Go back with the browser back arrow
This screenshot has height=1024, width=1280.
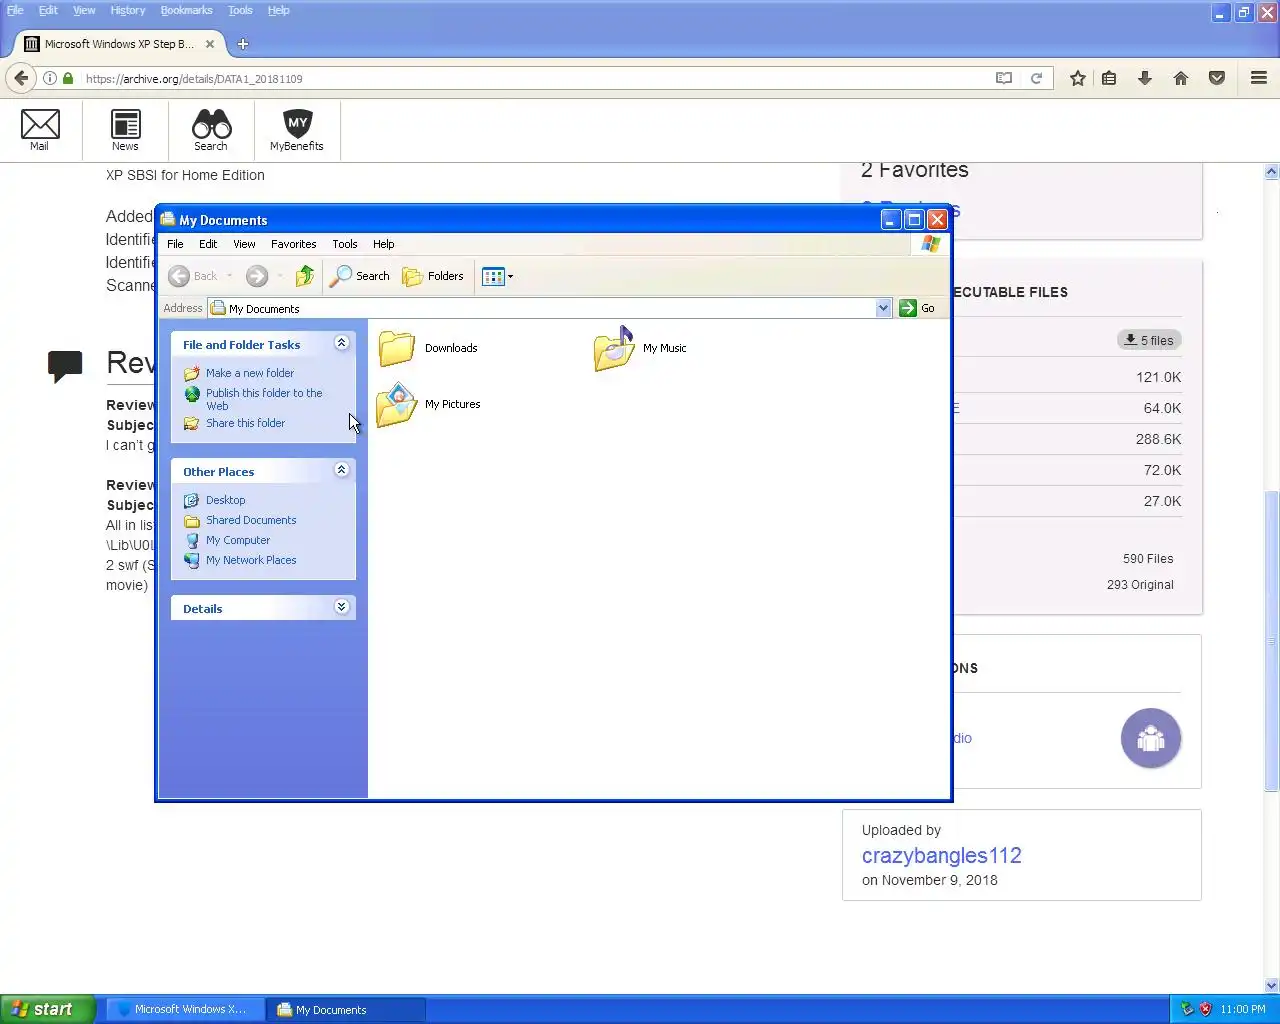(21, 78)
